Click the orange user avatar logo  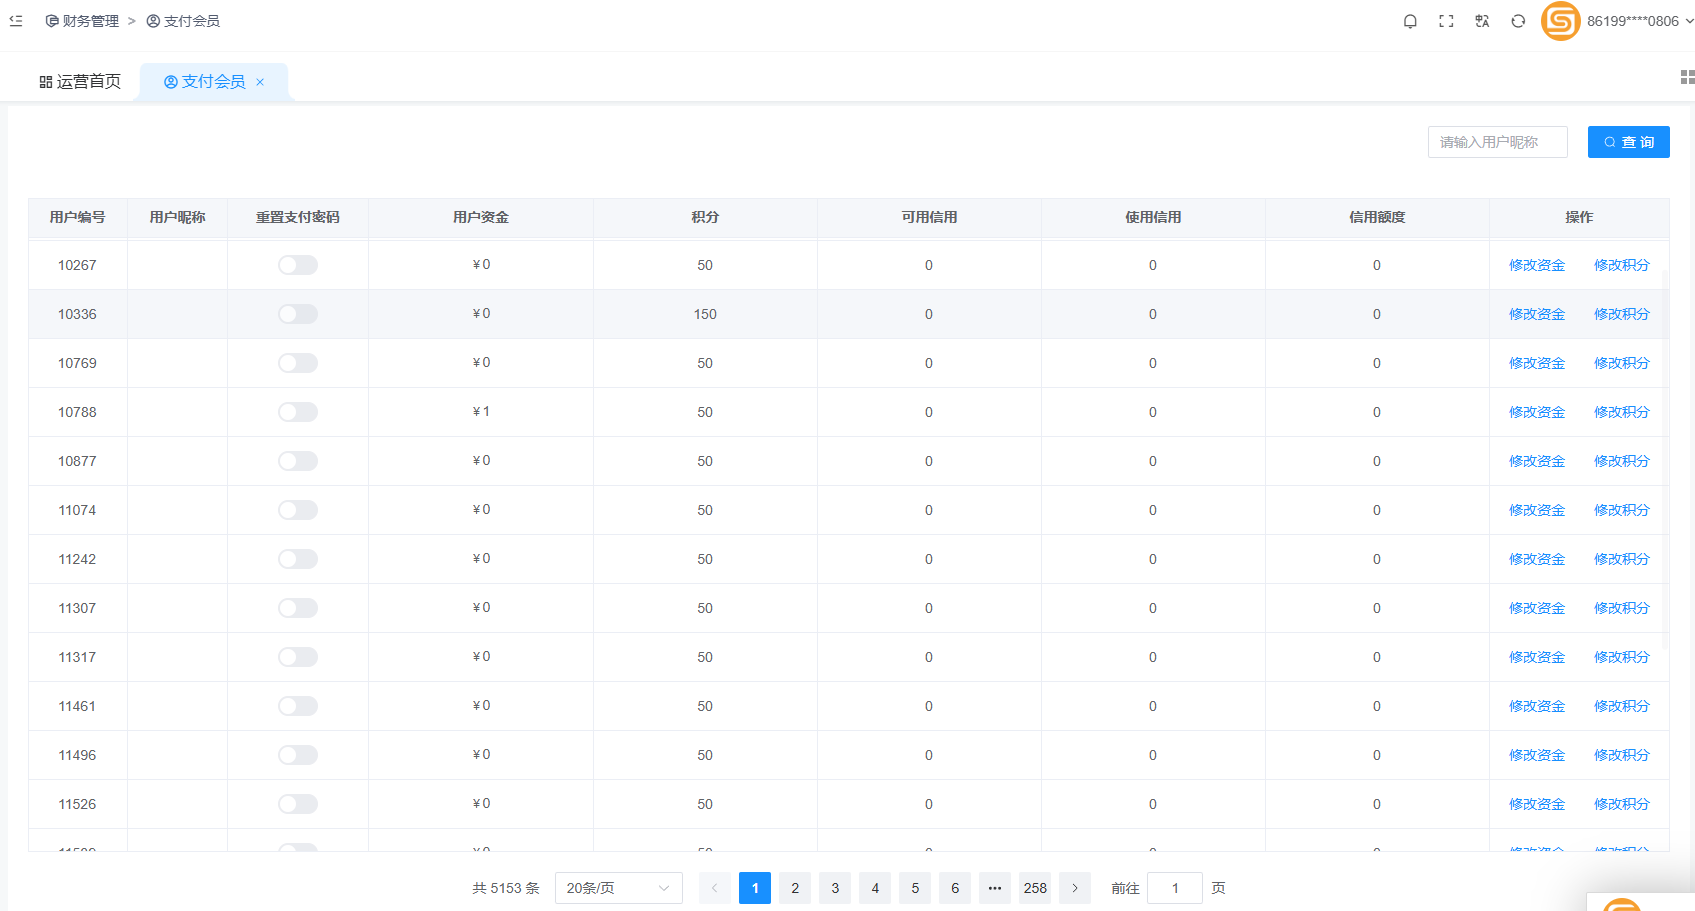1560,21
